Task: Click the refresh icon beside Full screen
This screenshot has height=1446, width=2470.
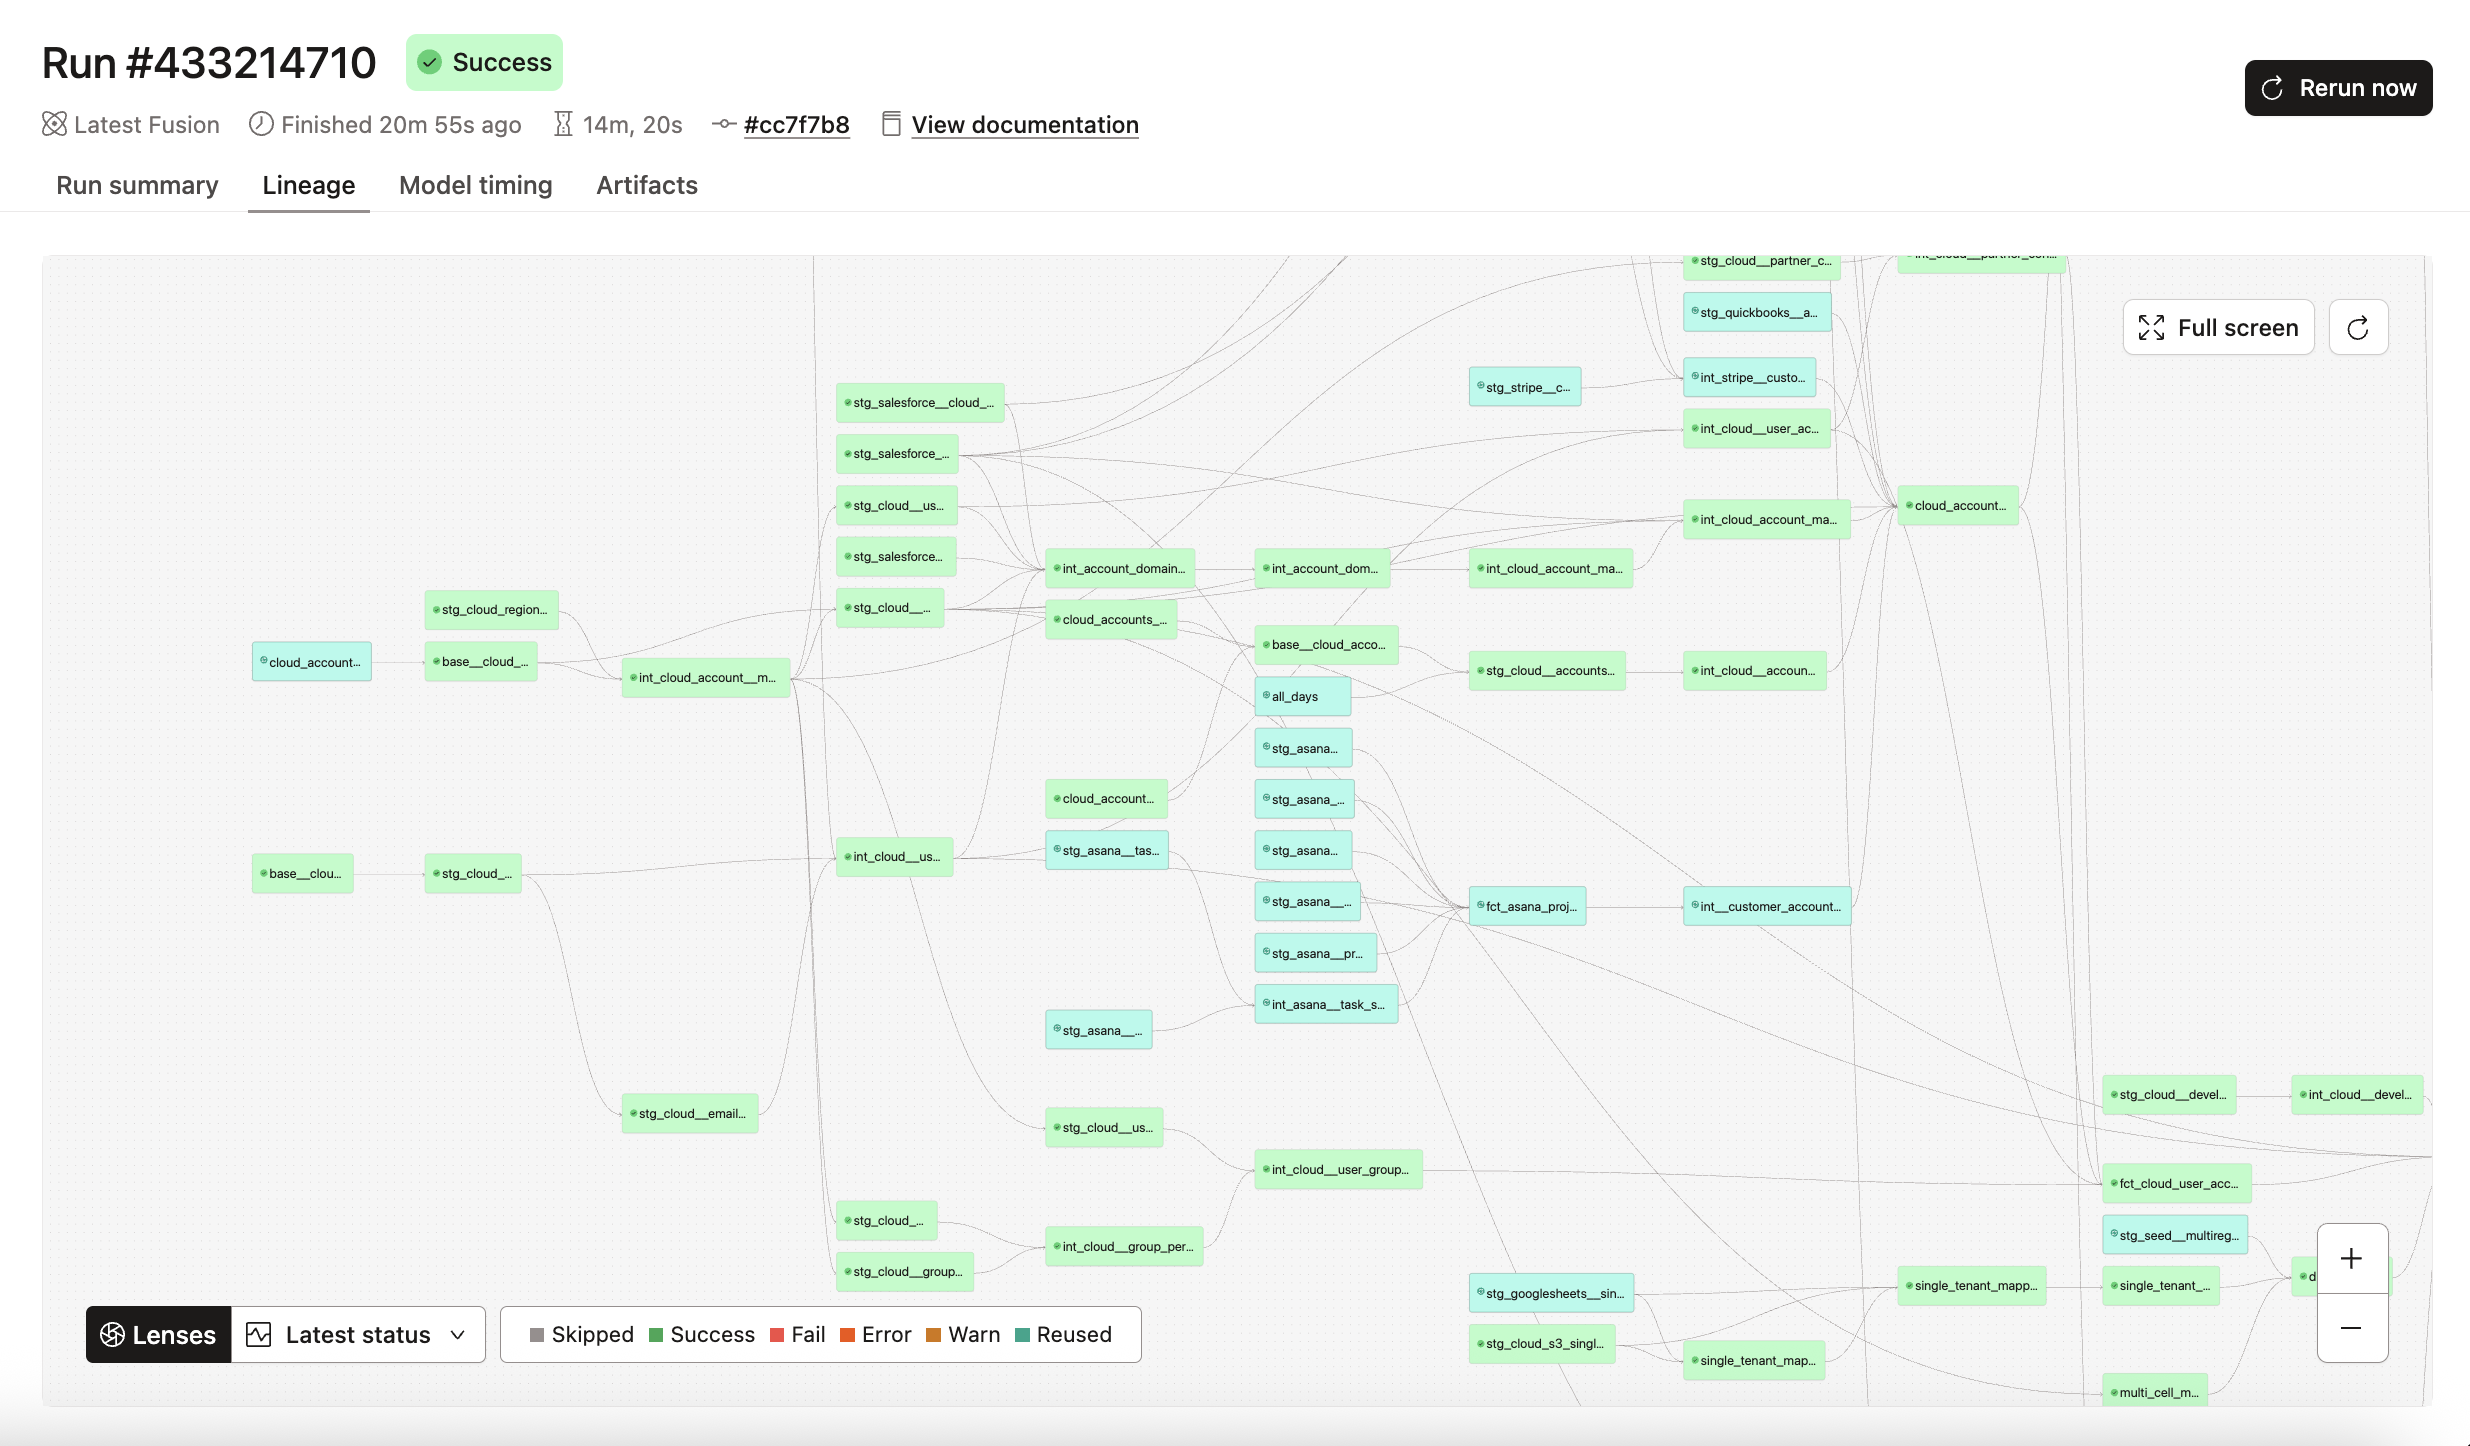Action: click(x=2358, y=327)
